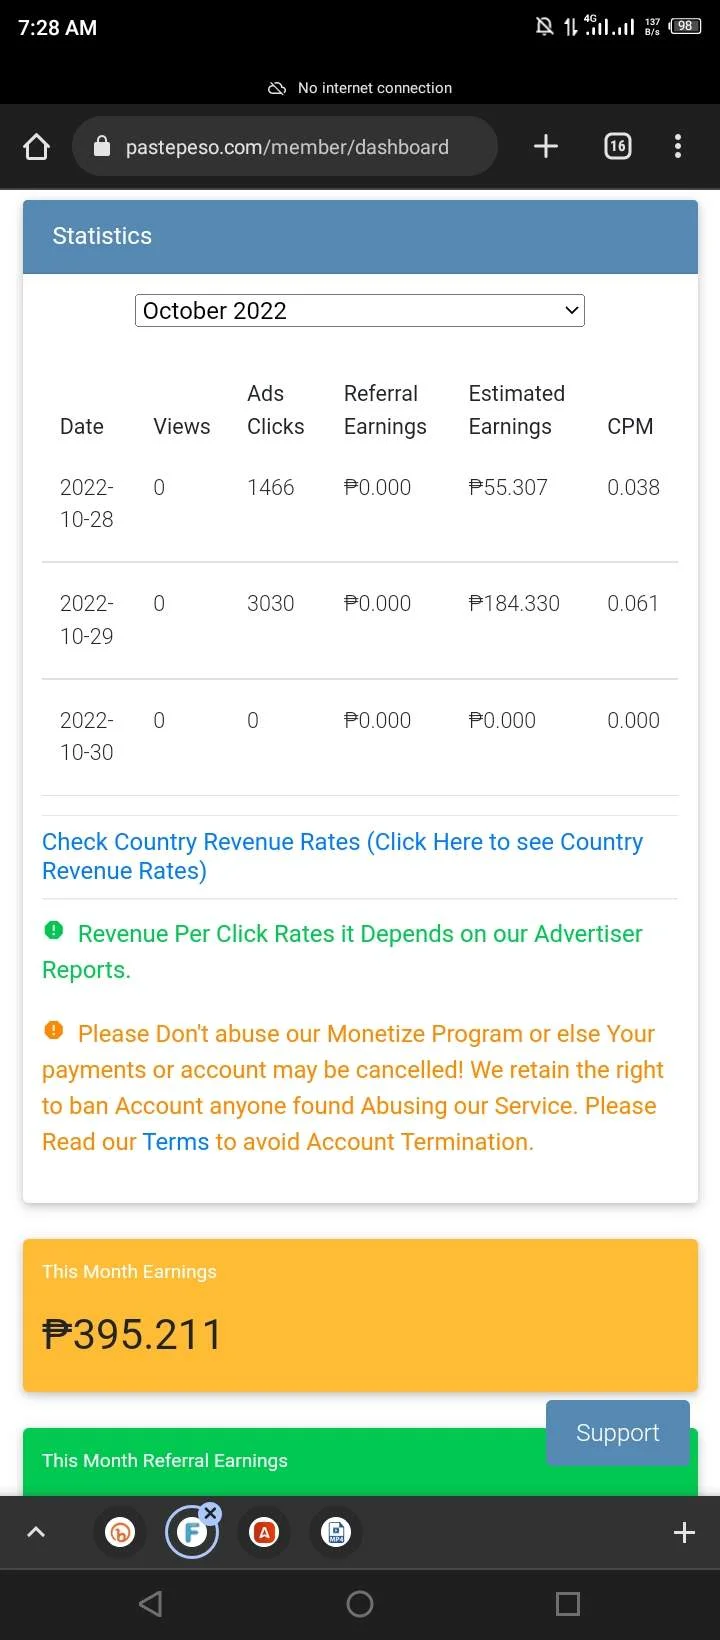Viewport: 720px width, 1640px height.
Task: Tap the Android recent apps square button
Action: tap(568, 1604)
